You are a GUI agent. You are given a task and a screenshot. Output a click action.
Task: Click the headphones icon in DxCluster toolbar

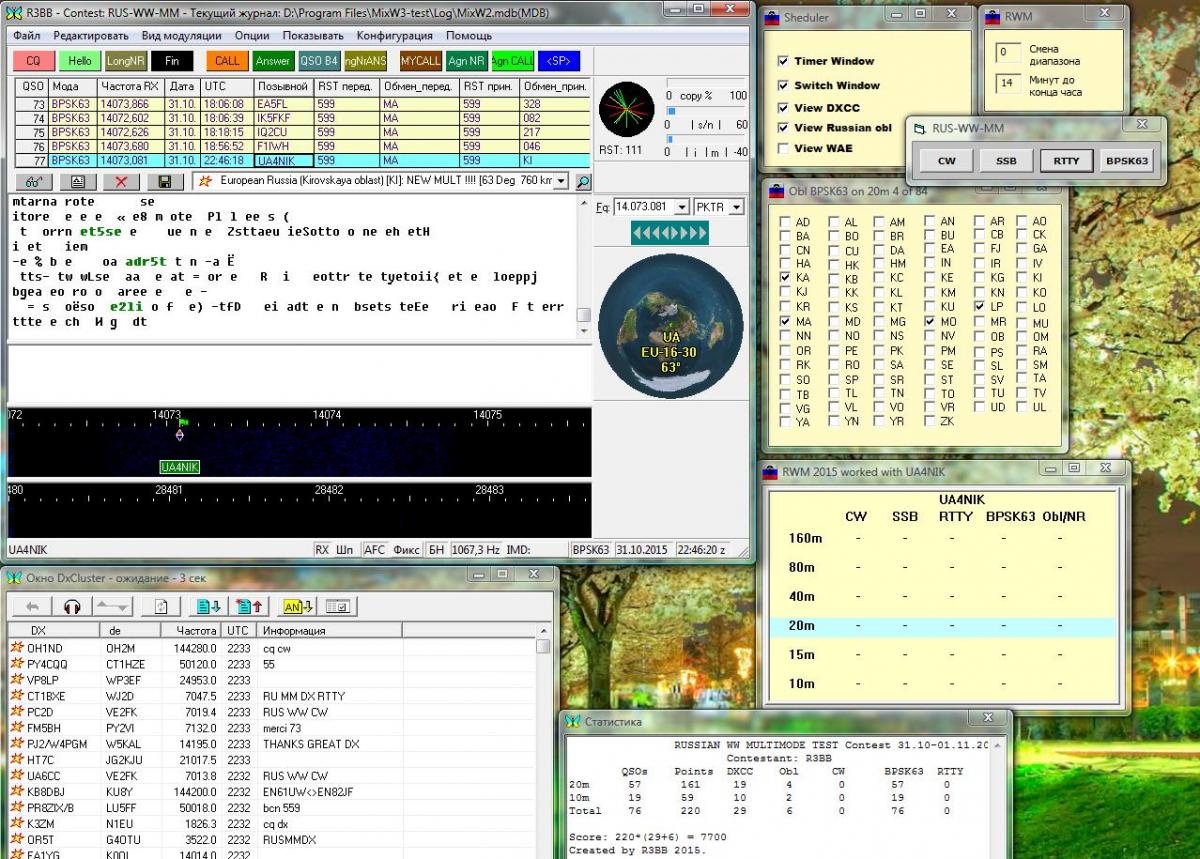[x=72, y=606]
